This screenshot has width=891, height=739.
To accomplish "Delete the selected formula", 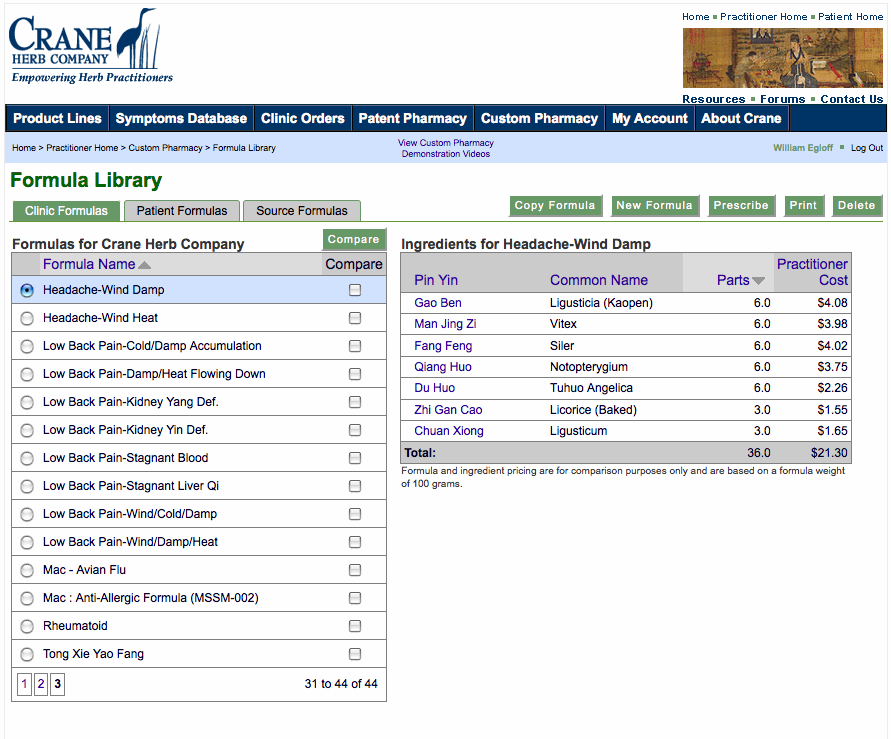I will pyautogui.click(x=856, y=206).
